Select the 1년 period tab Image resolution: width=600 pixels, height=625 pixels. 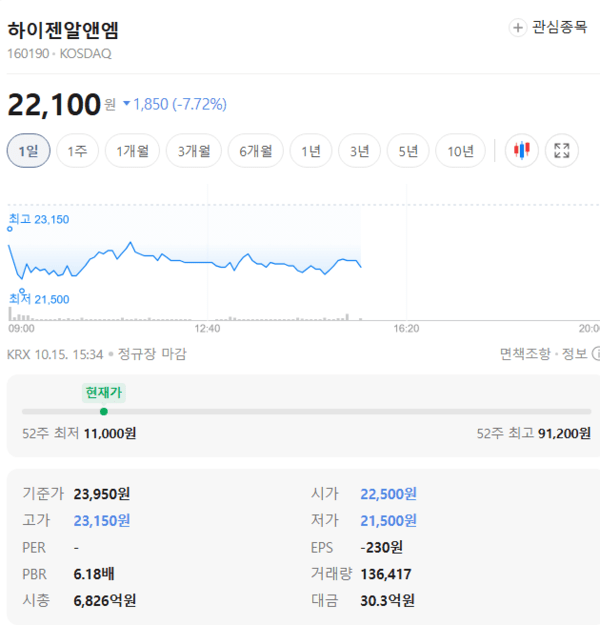point(311,151)
